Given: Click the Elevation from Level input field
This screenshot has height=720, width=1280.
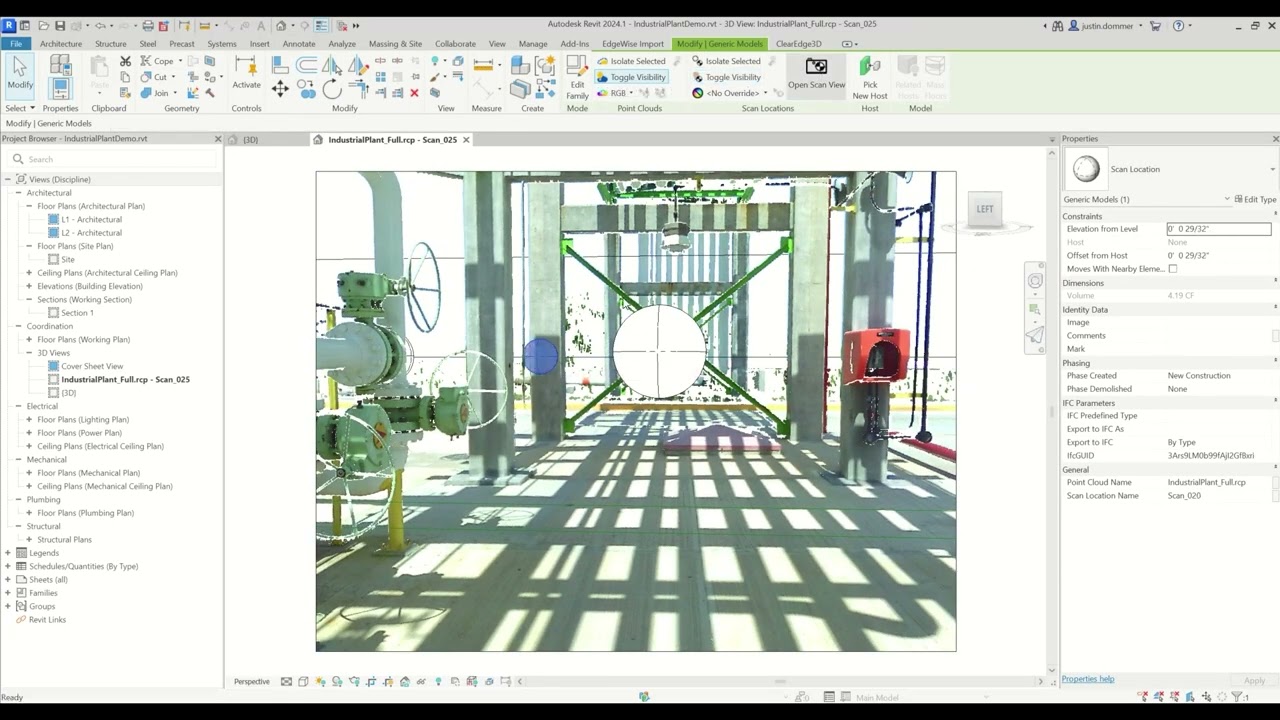Looking at the screenshot, I should 1219,229.
